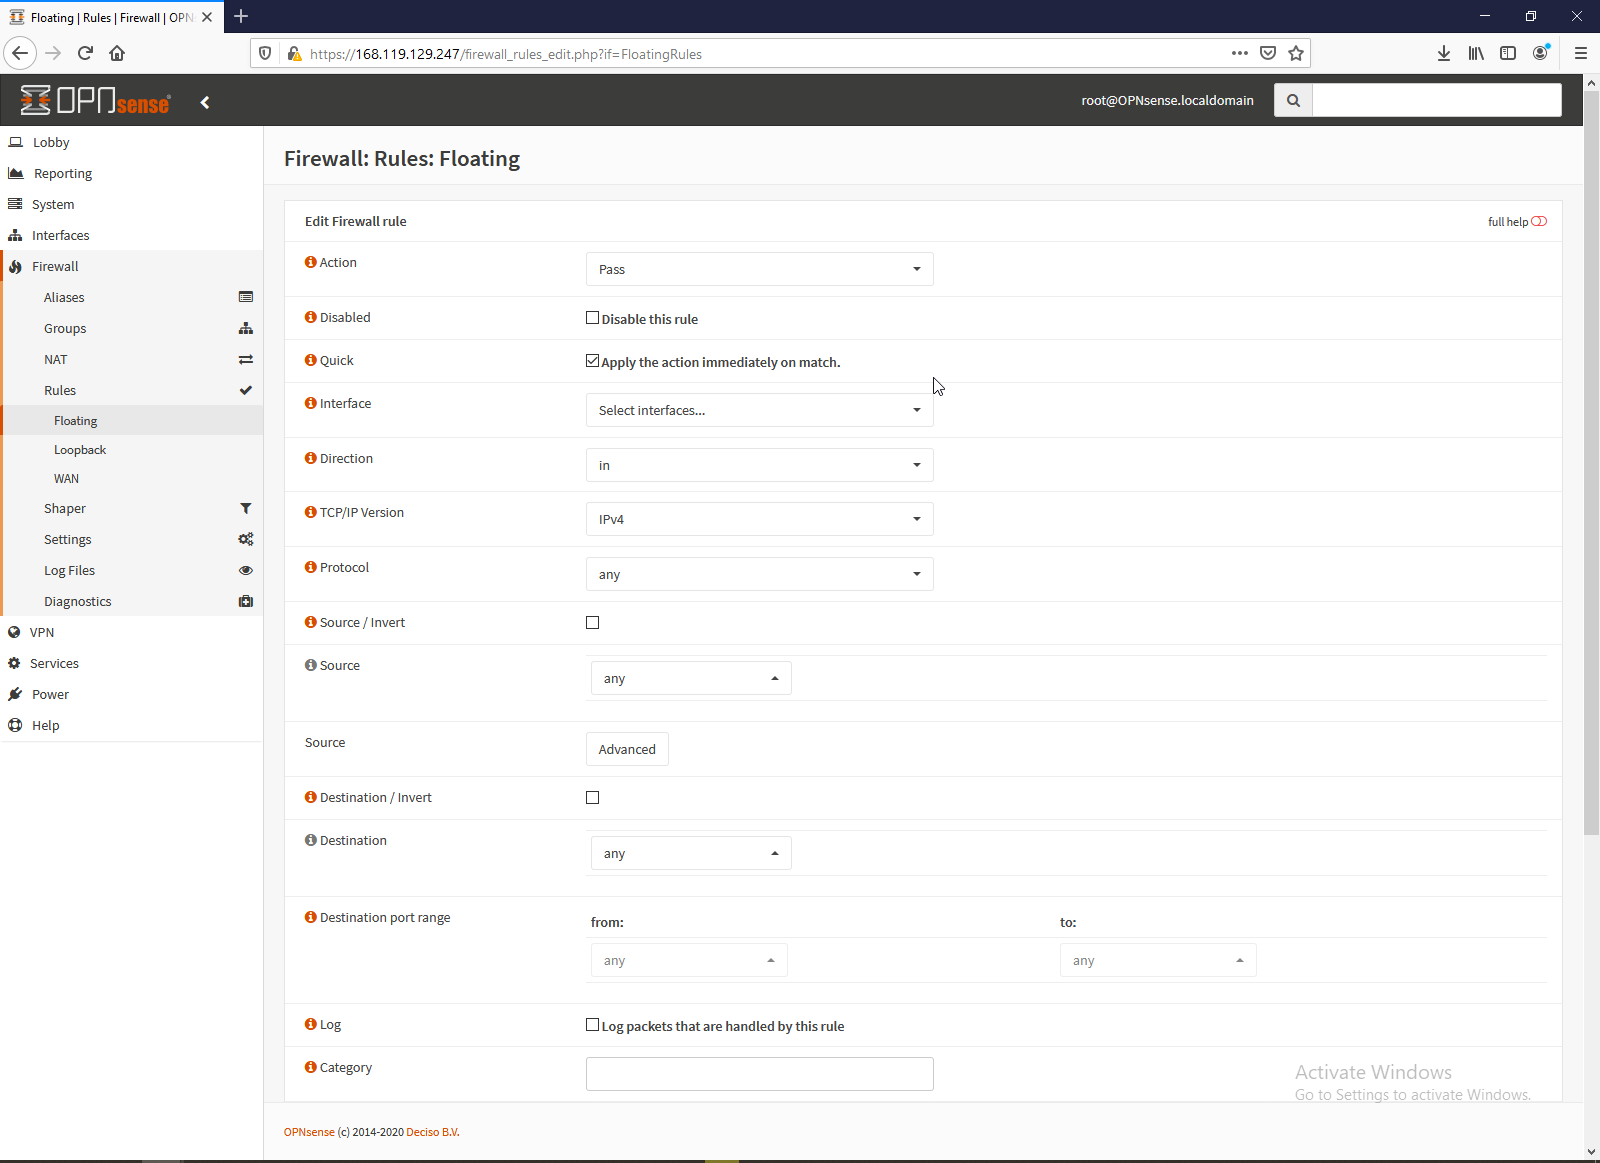This screenshot has height=1163, width=1600.
Task: Open the TCP/IP Version dropdown
Action: click(x=760, y=519)
